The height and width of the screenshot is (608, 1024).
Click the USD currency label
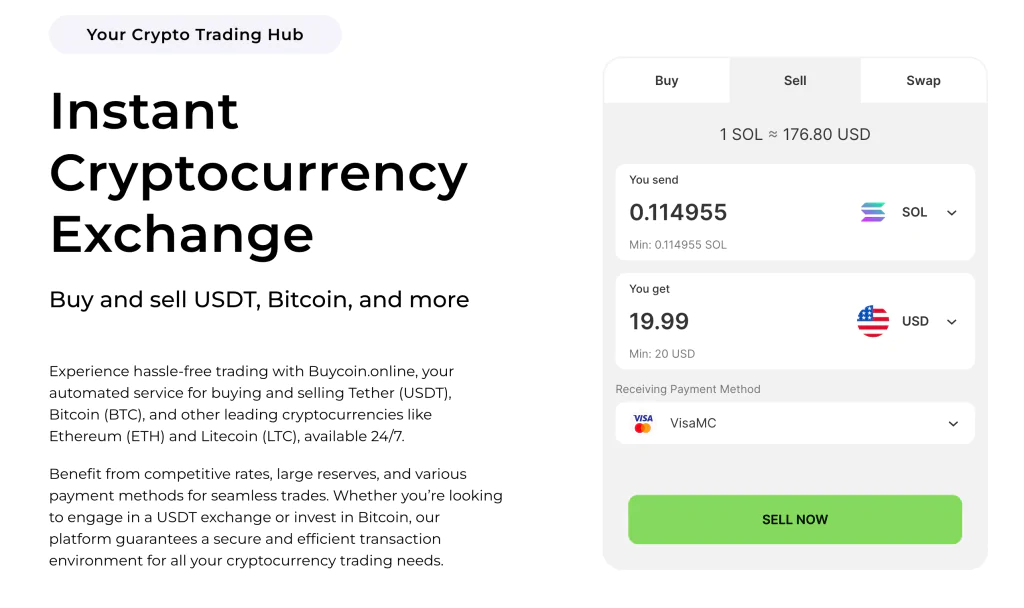(914, 321)
